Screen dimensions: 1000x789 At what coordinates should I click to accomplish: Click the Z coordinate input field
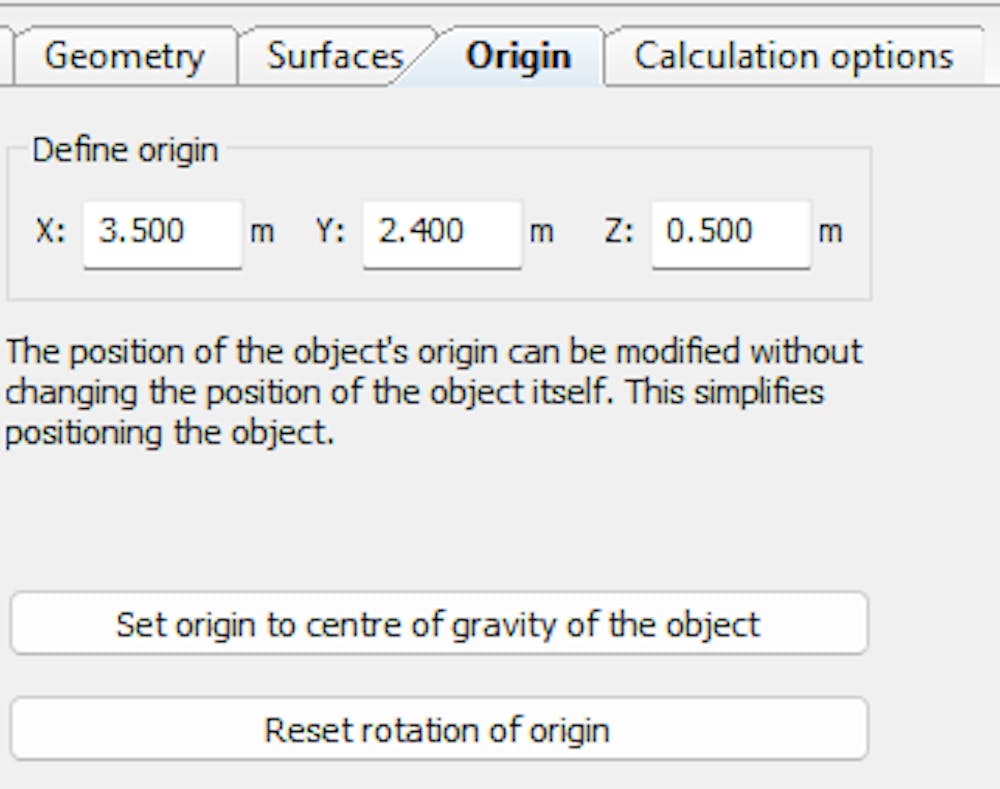(x=730, y=233)
